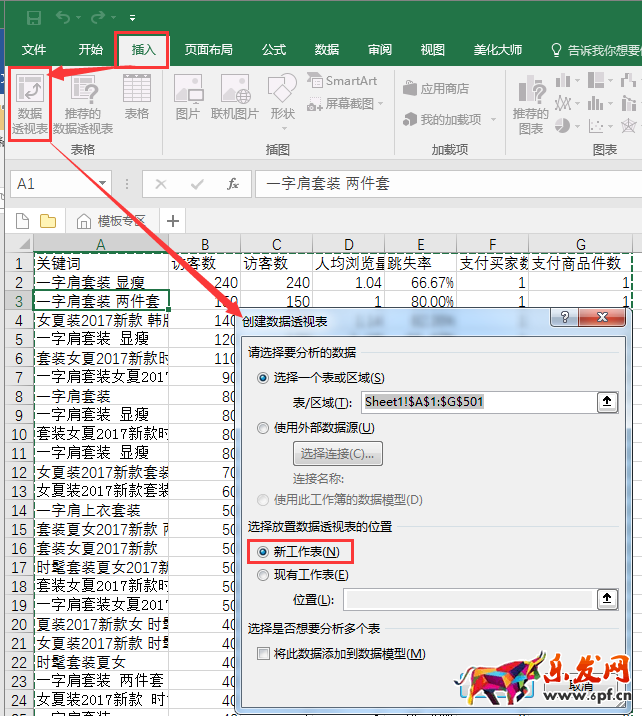
Task: Insert a picture using 图片 icon
Action: click(188, 98)
